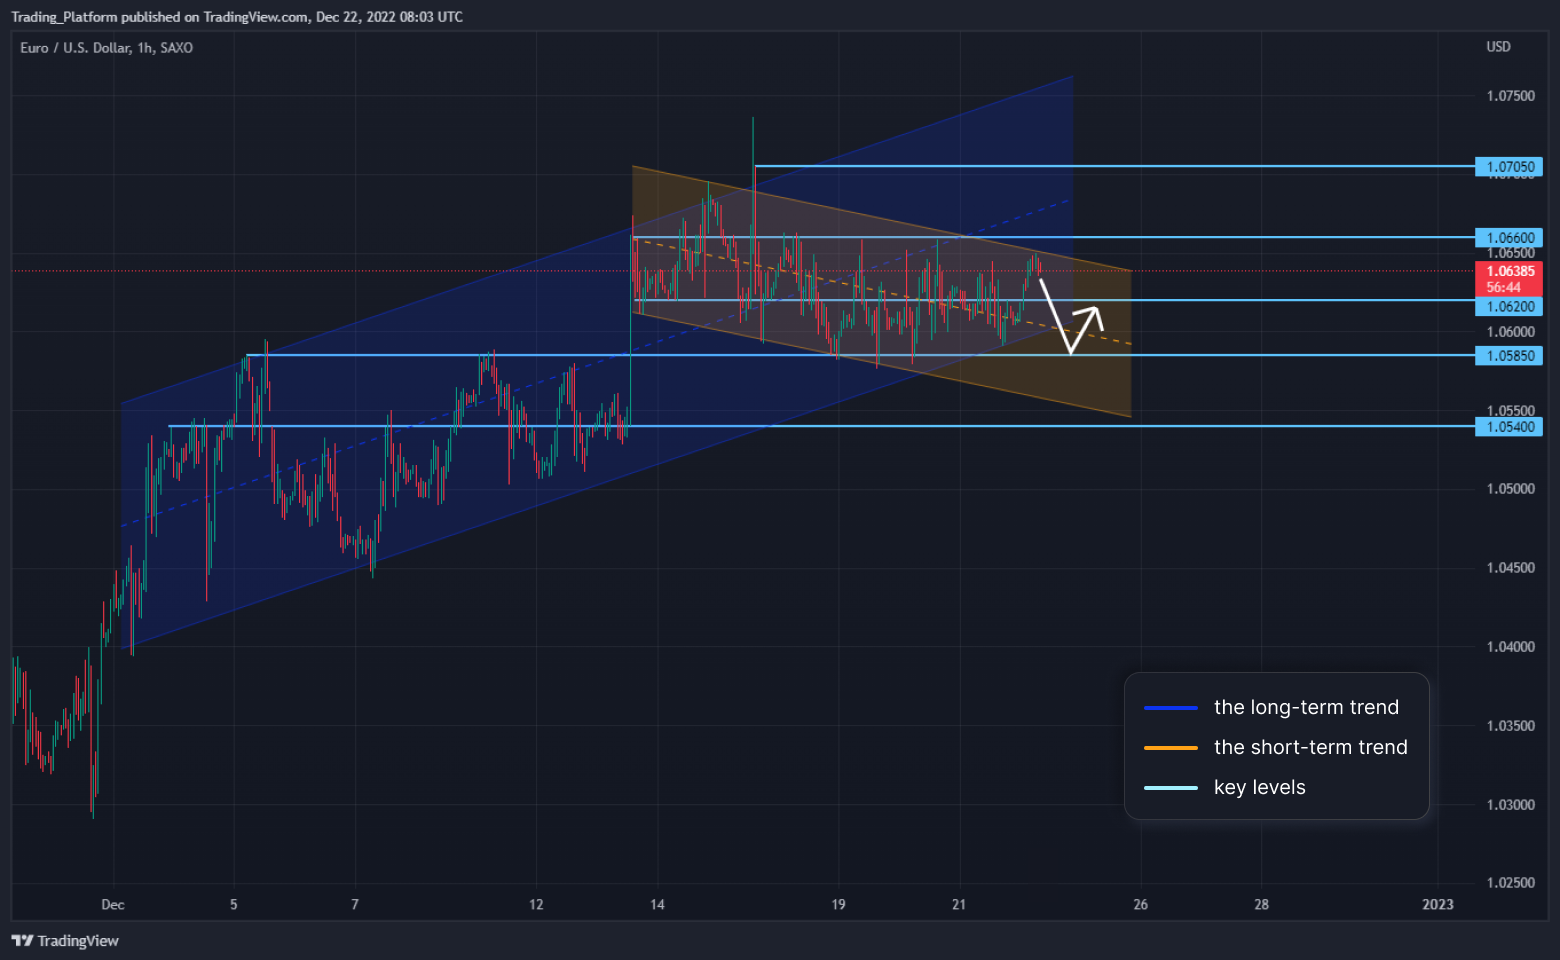
Task: Click the 1.03000 price axis value
Action: click(x=1510, y=805)
